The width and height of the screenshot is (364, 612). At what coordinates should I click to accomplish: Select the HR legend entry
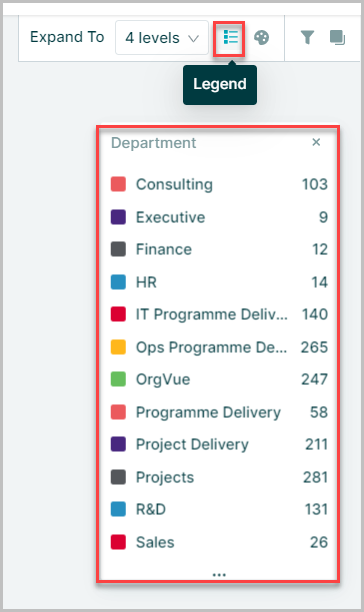(219, 282)
